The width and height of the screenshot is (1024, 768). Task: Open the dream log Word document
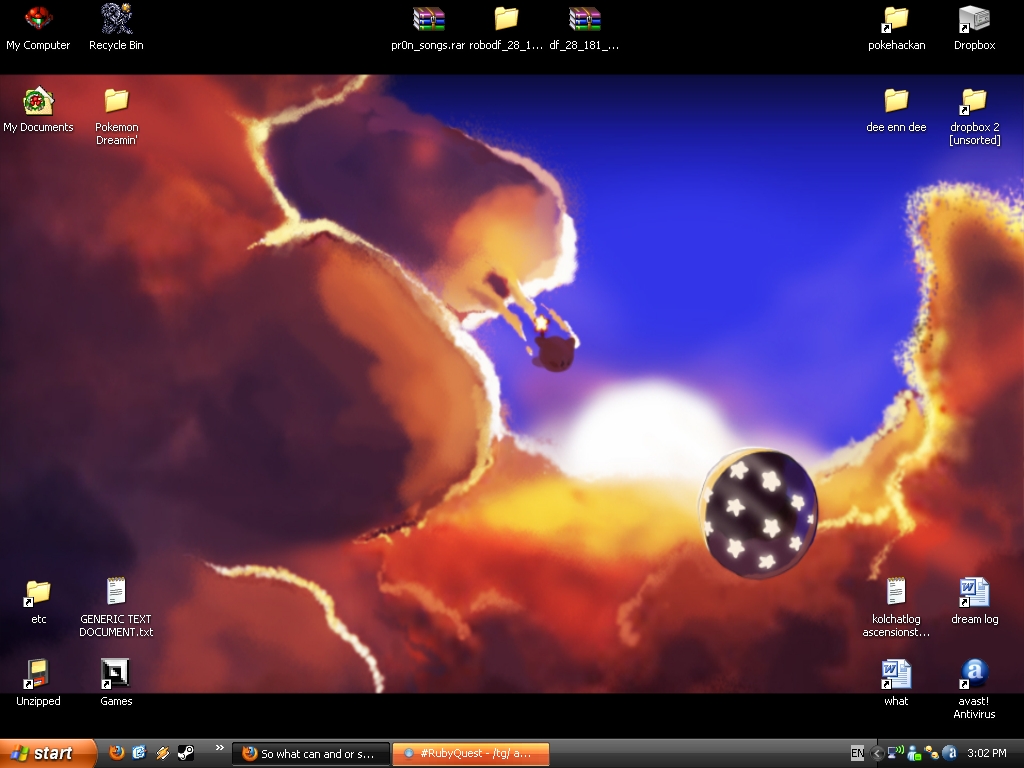click(974, 593)
